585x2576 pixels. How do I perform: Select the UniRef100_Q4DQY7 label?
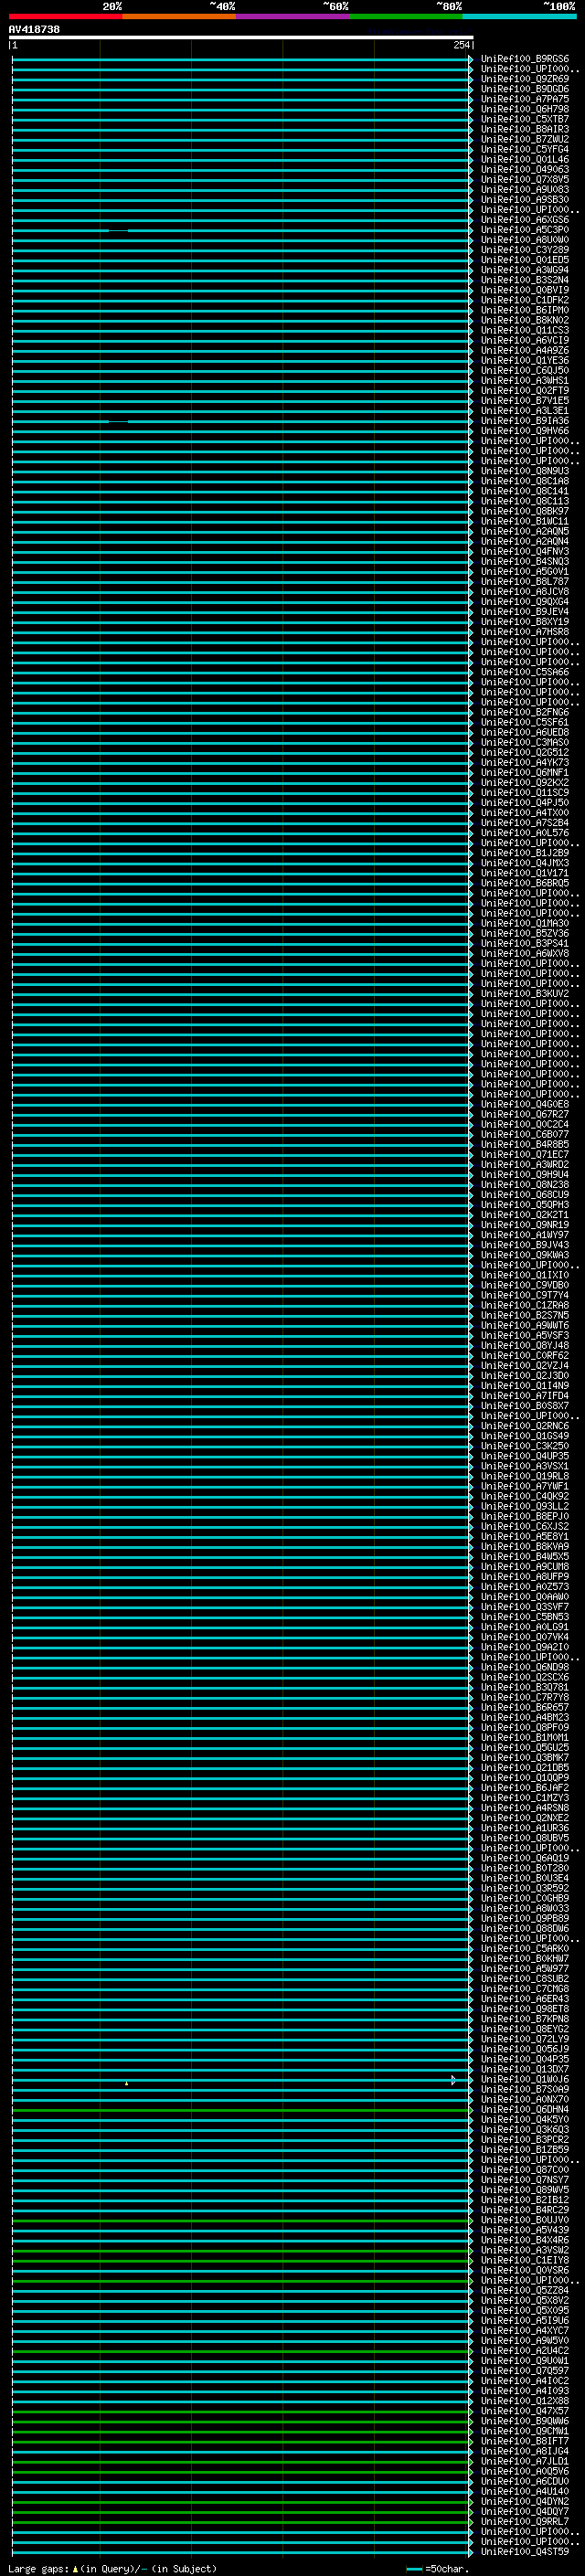[524, 2511]
